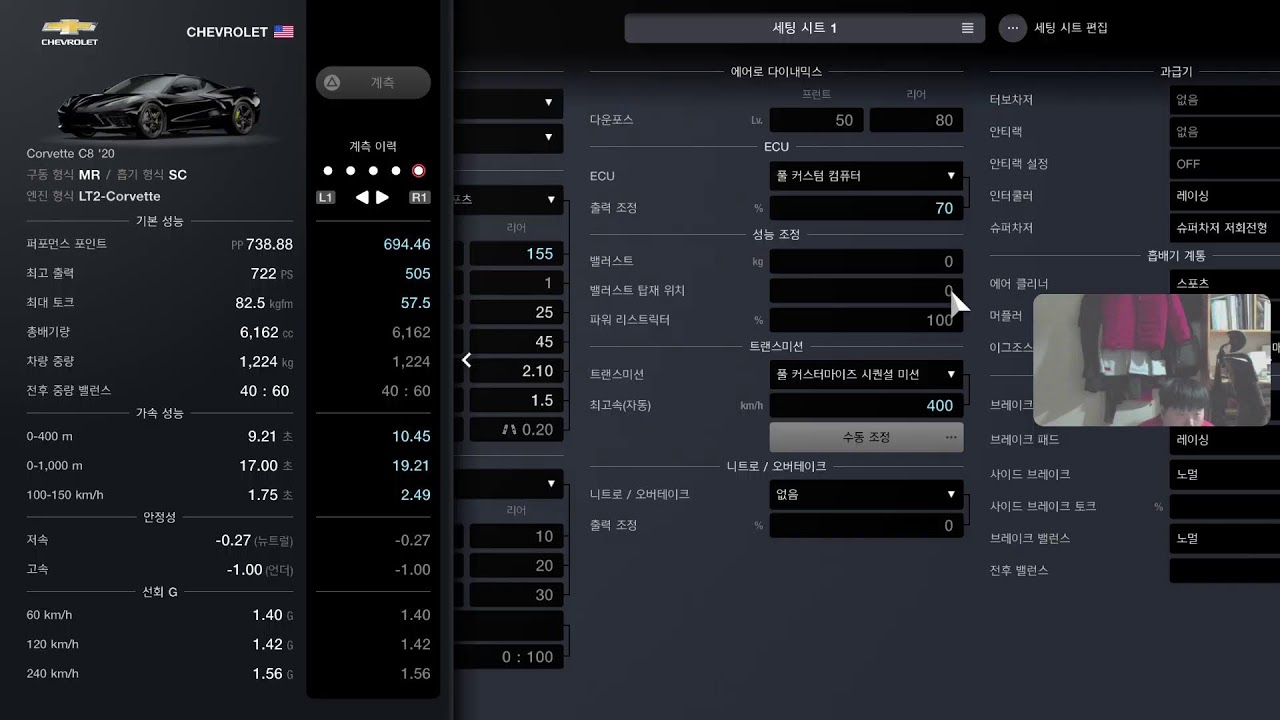Screen dimensions: 1280x720
Task: Edit the ECU 출력 조정 value 70
Action: [867, 208]
